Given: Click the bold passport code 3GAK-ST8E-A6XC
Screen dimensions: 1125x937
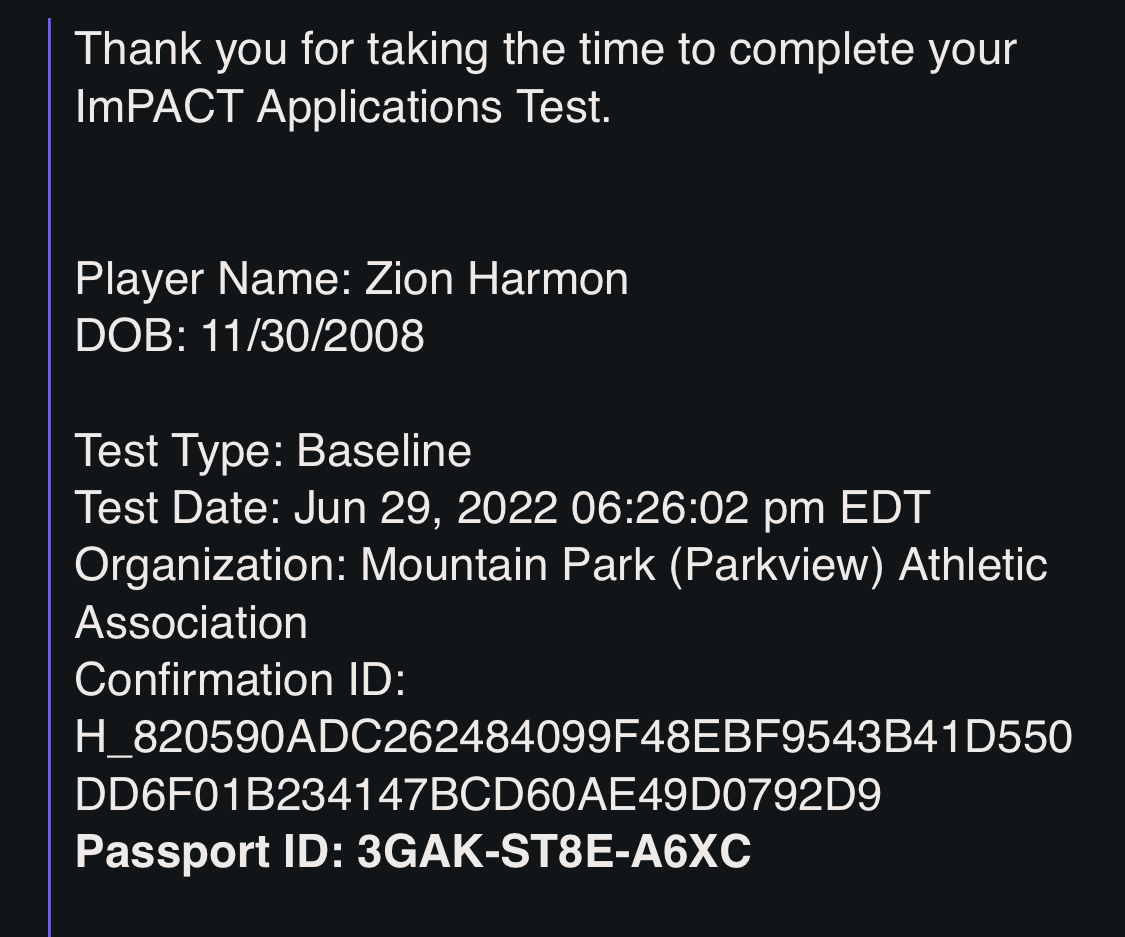Looking at the screenshot, I should (x=554, y=852).
